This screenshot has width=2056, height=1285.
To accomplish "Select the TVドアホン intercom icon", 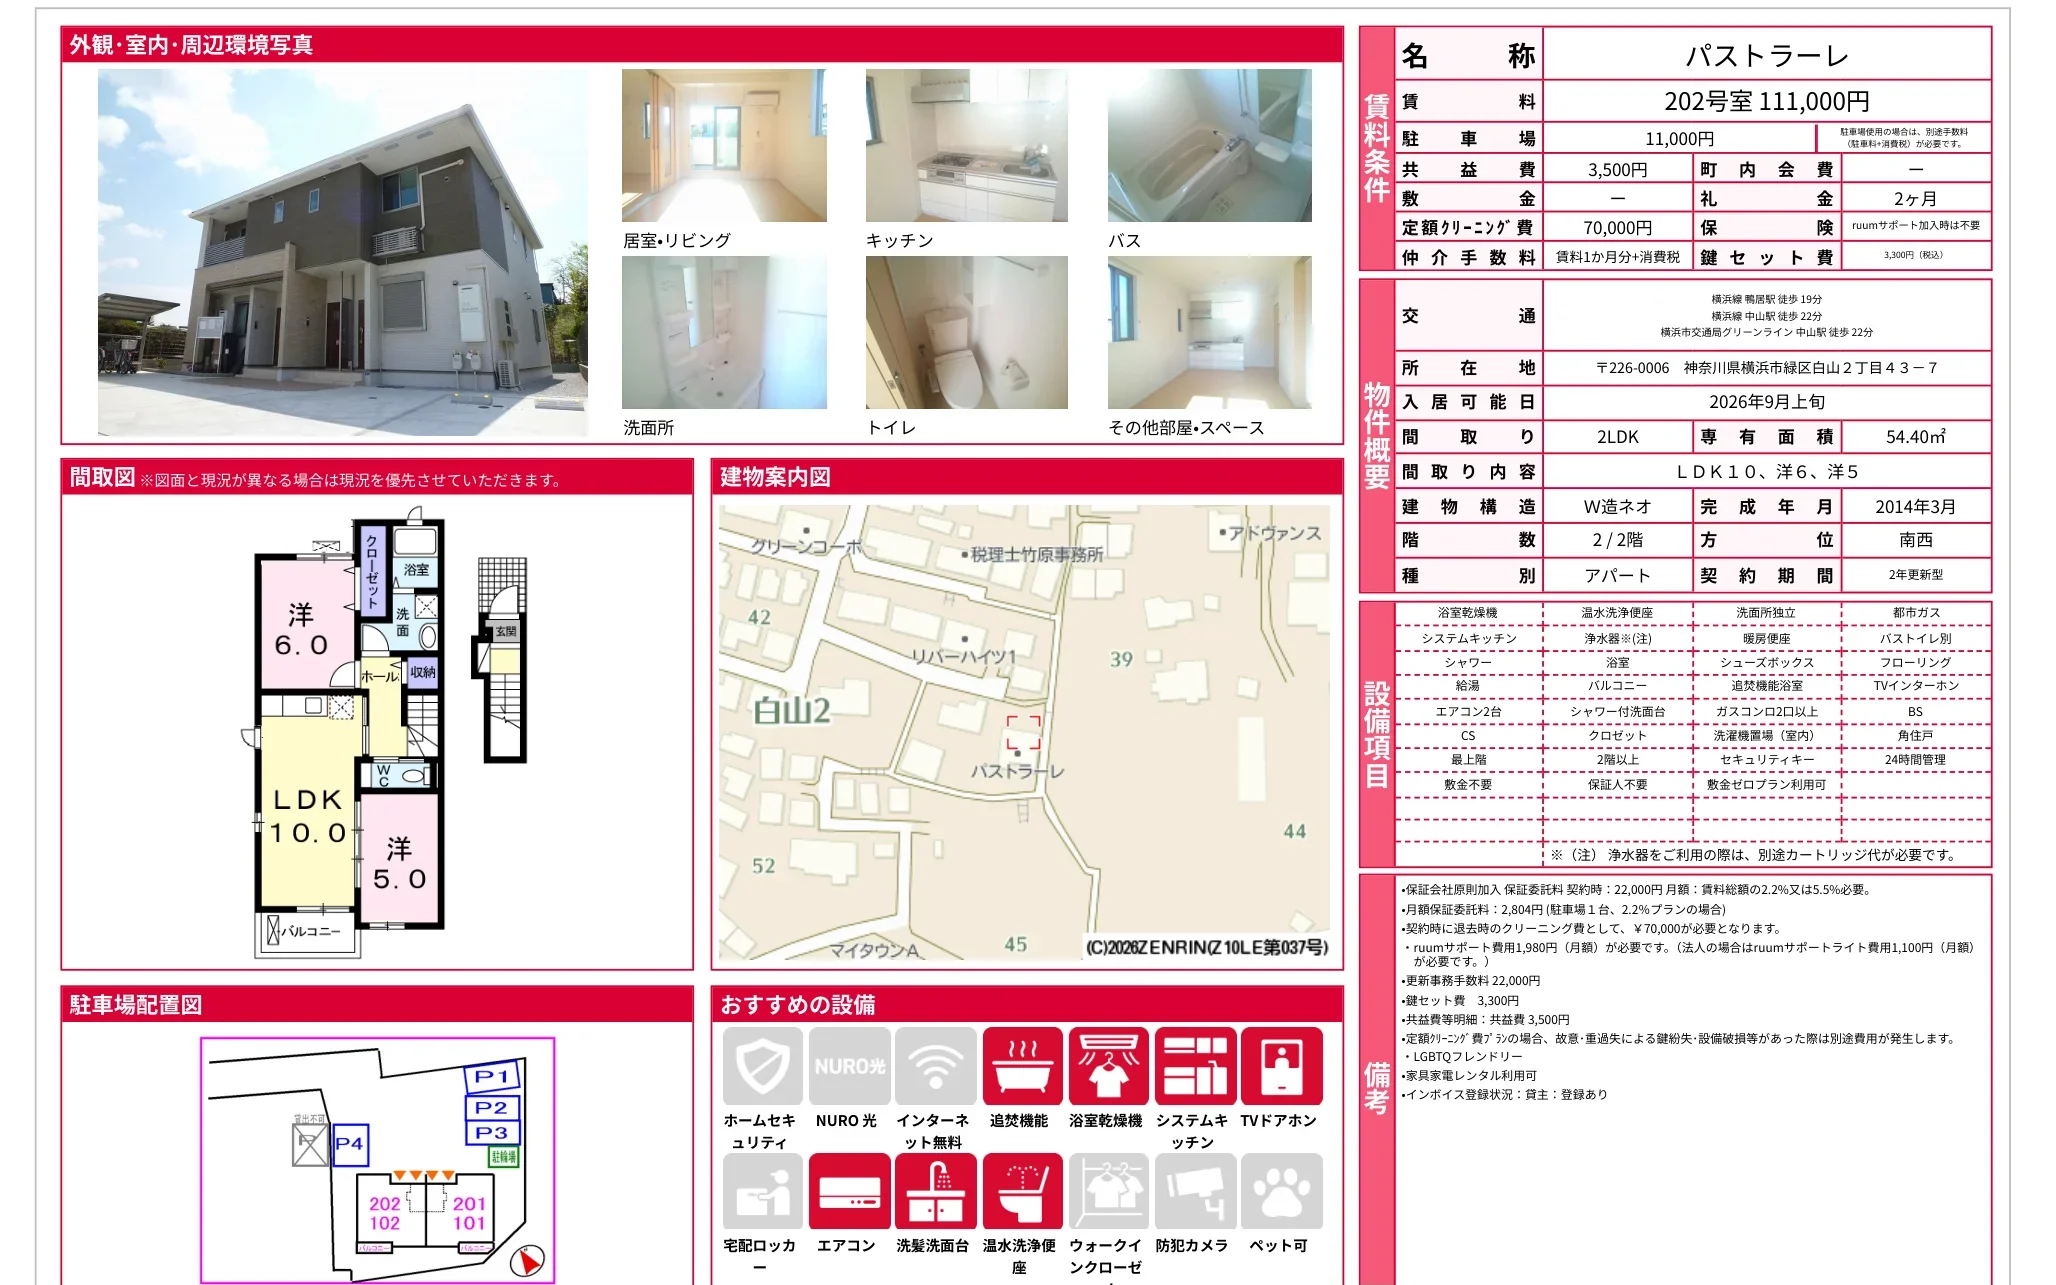I will click(x=1281, y=1066).
